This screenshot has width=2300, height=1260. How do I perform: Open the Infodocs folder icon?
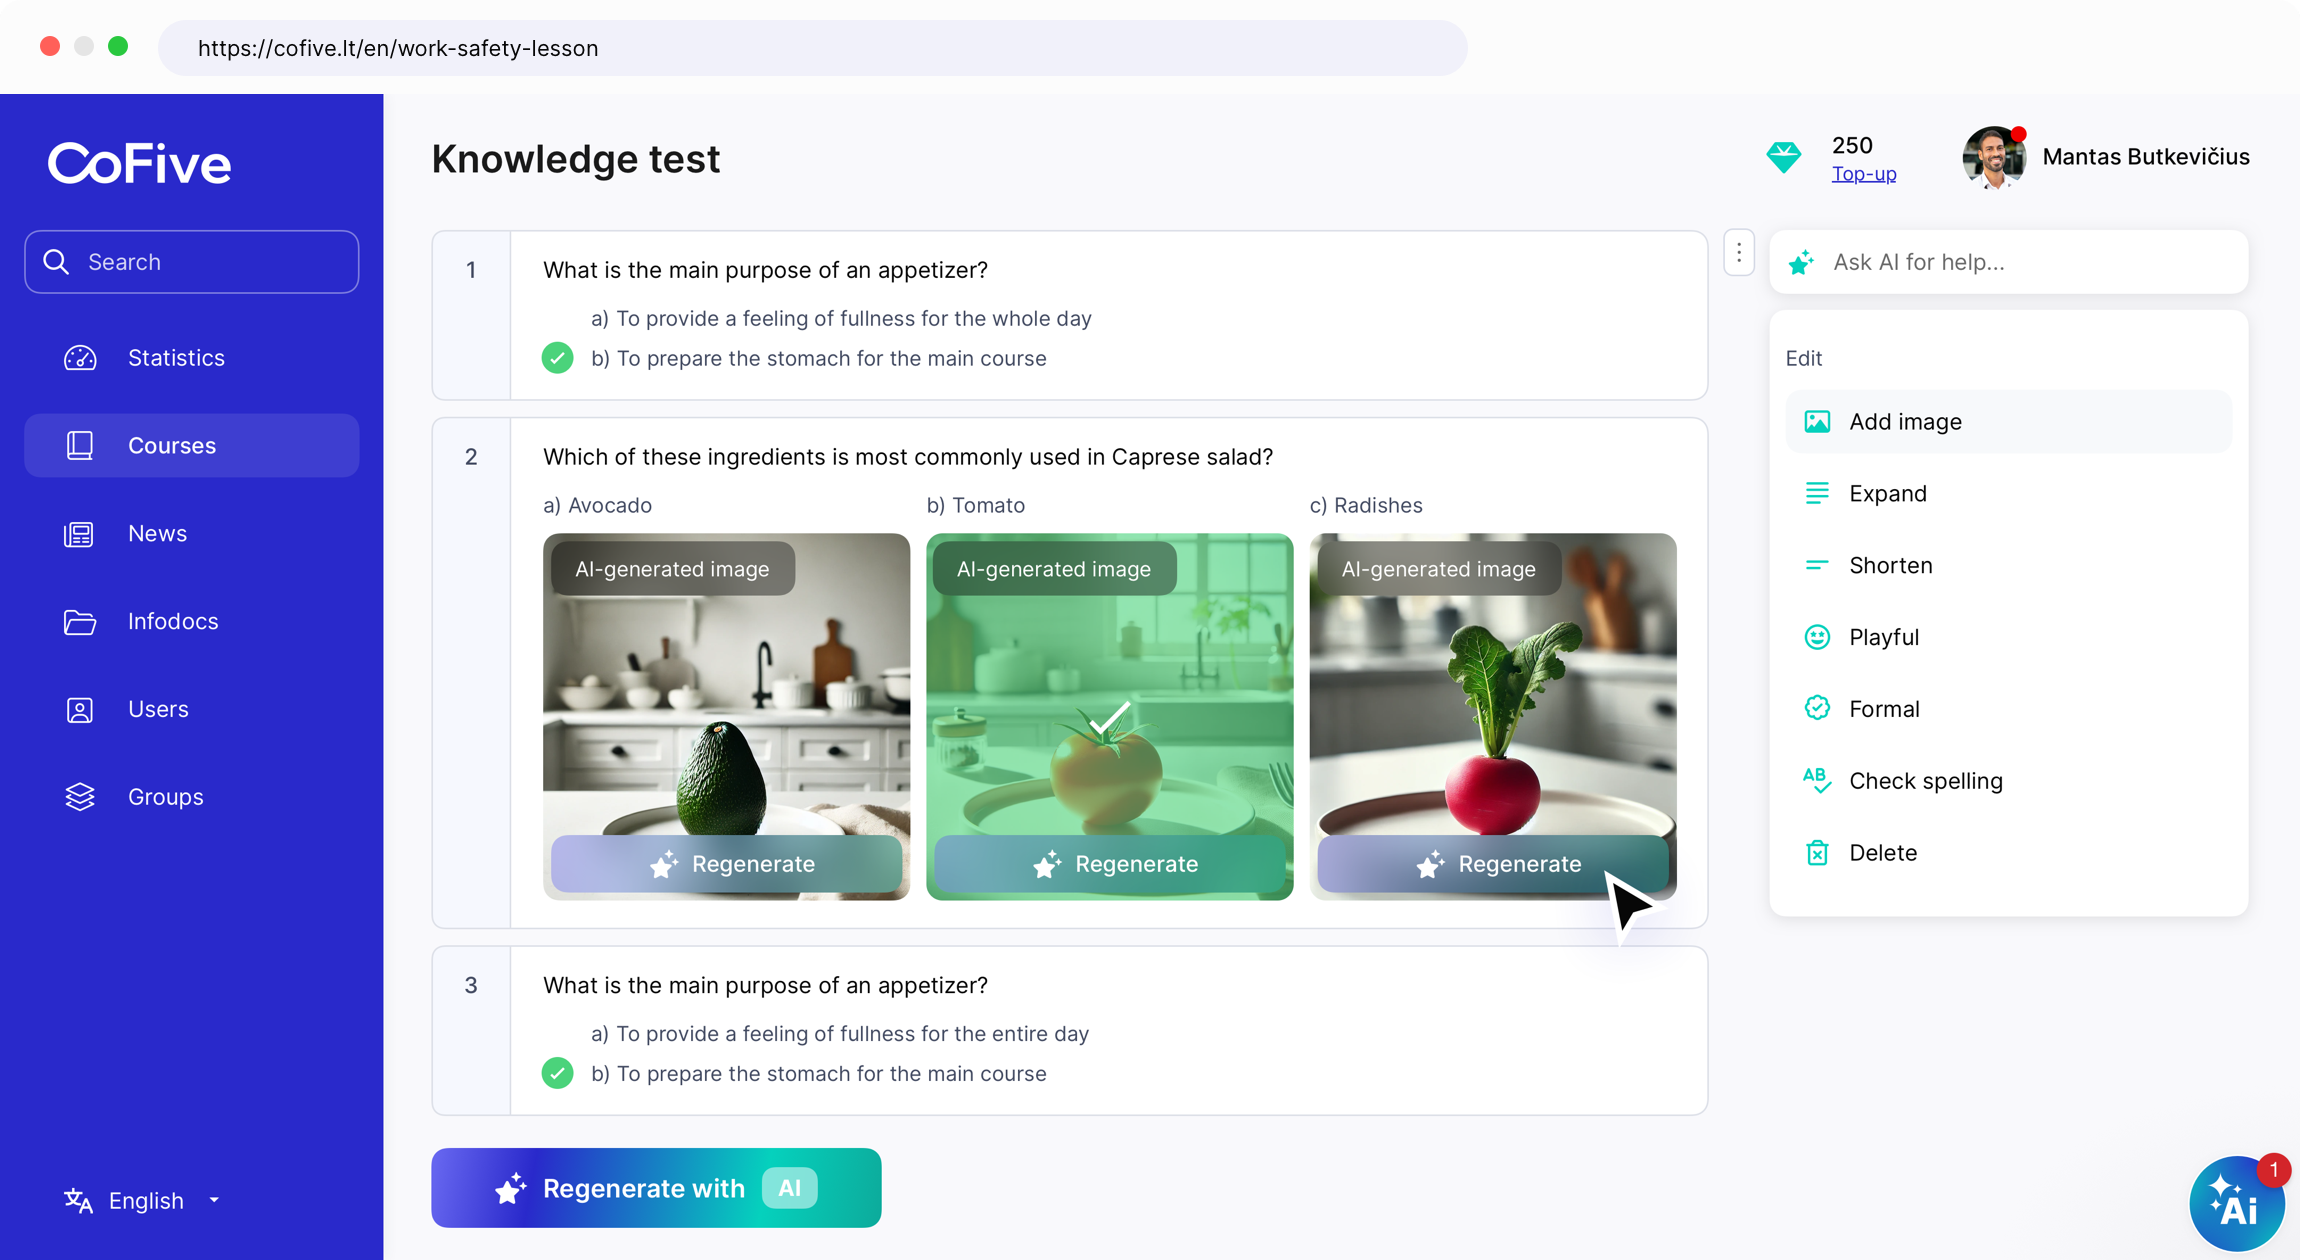point(80,622)
